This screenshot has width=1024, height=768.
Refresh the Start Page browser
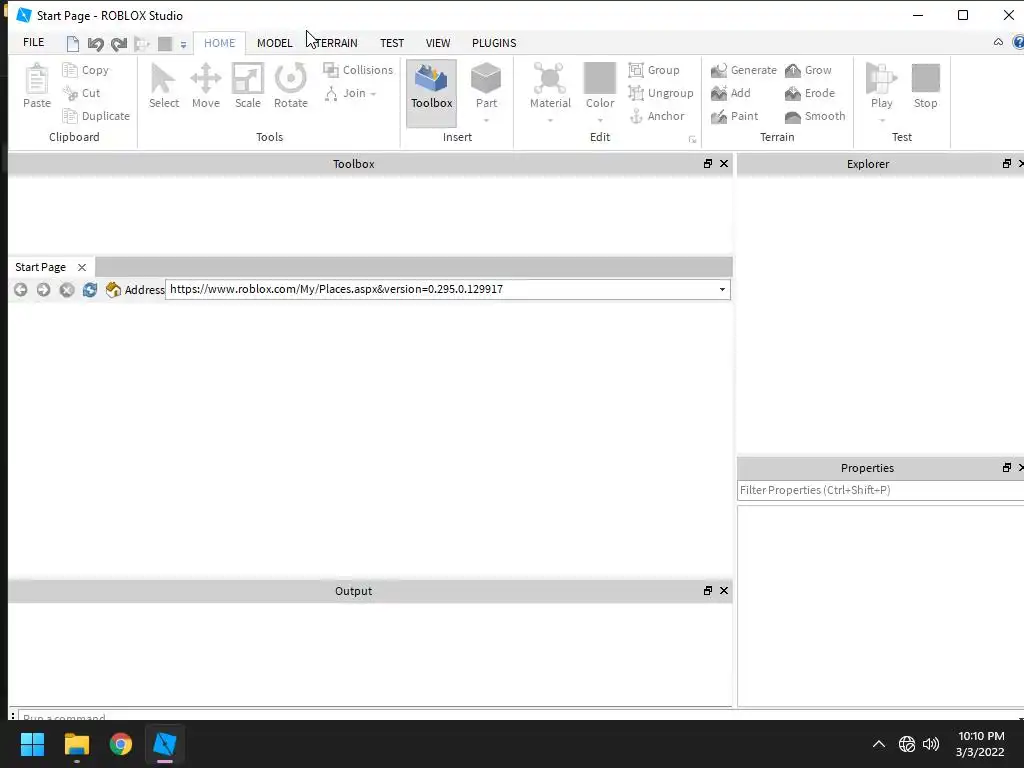pos(89,289)
